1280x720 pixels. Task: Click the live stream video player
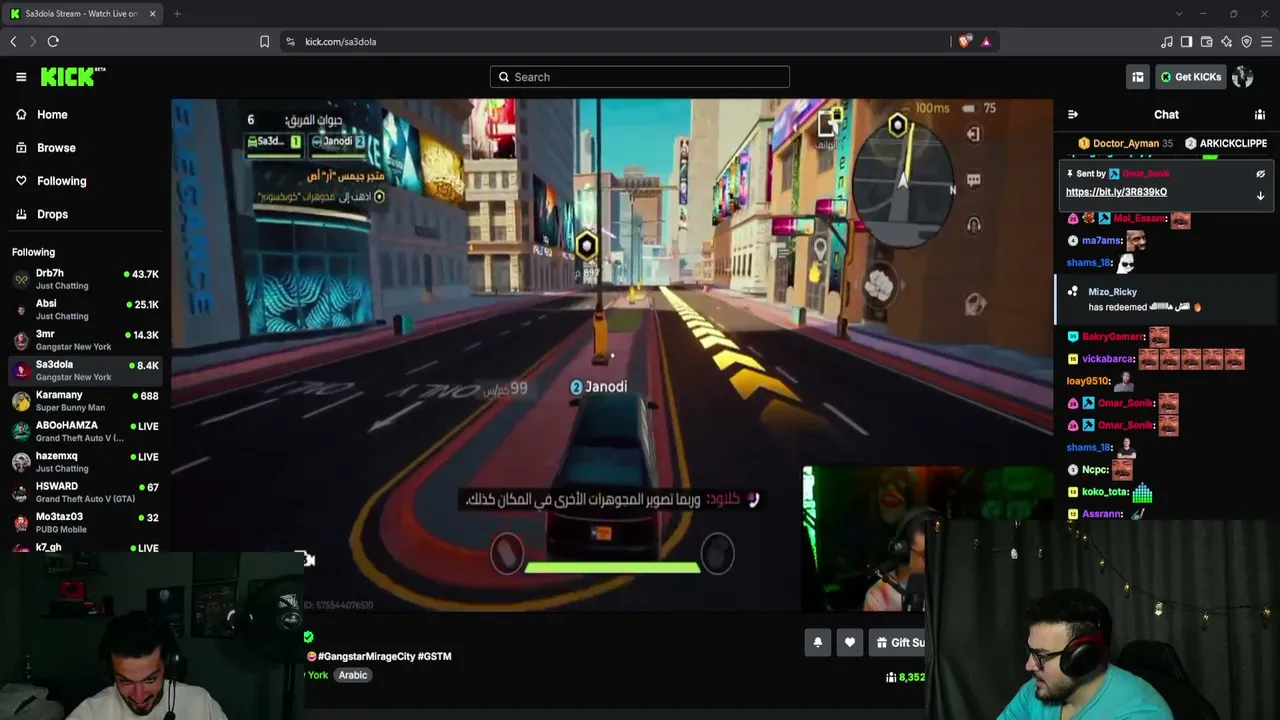click(612, 354)
